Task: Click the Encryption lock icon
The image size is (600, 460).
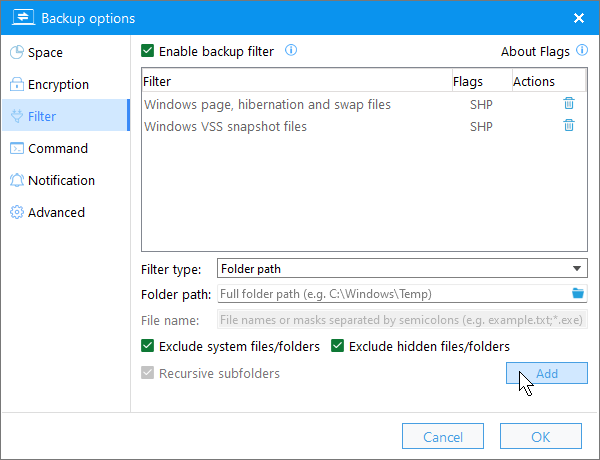Action: pyautogui.click(x=16, y=84)
